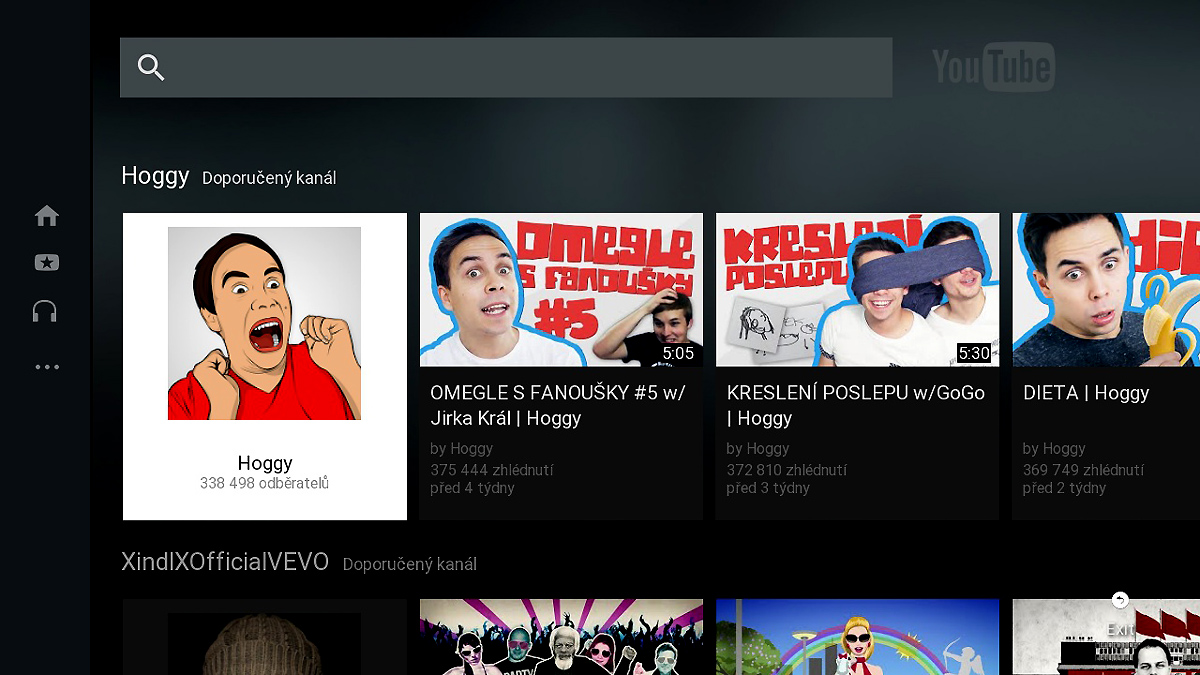
Task: Click '369 749 zhlédnutí' view count
Action: click(1083, 469)
